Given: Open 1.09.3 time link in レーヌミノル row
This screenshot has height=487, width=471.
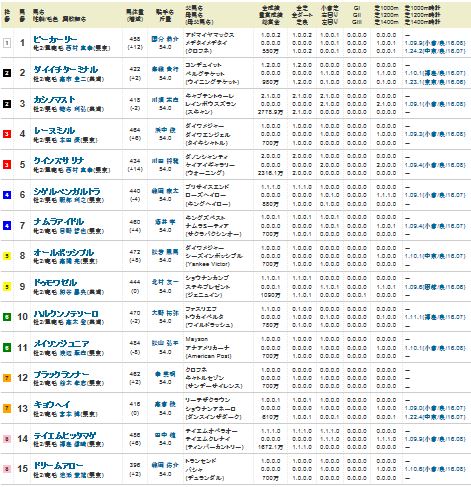Looking at the screenshot, I should [435, 134].
